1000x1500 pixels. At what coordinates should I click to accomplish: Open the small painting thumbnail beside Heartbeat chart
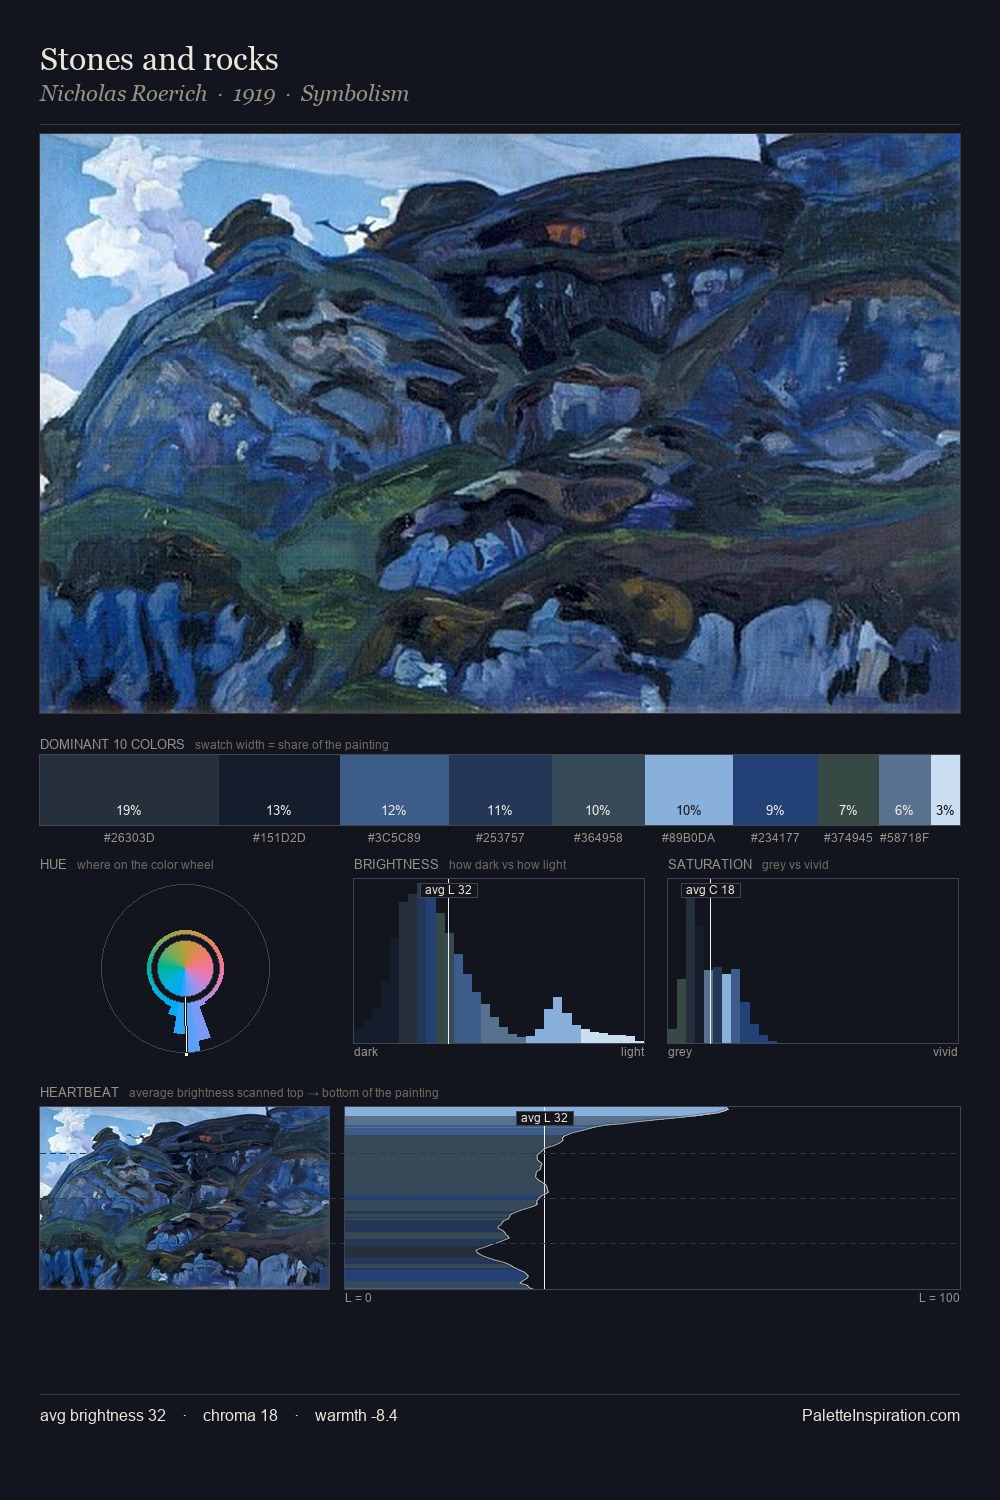pos(185,1198)
